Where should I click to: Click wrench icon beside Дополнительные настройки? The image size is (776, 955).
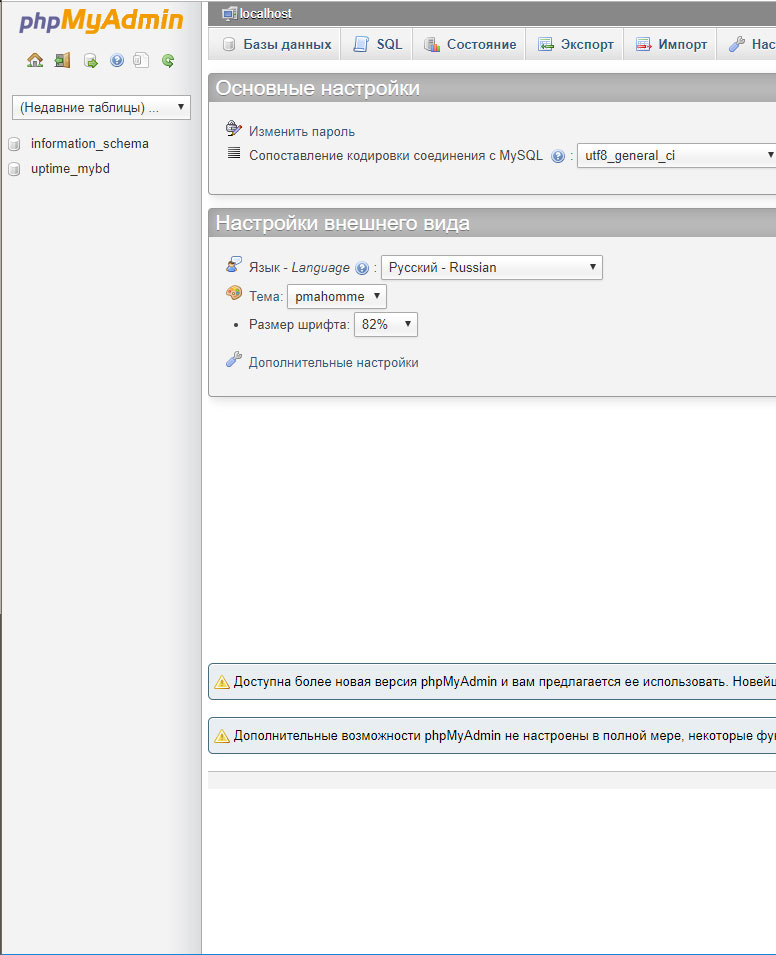(x=234, y=359)
